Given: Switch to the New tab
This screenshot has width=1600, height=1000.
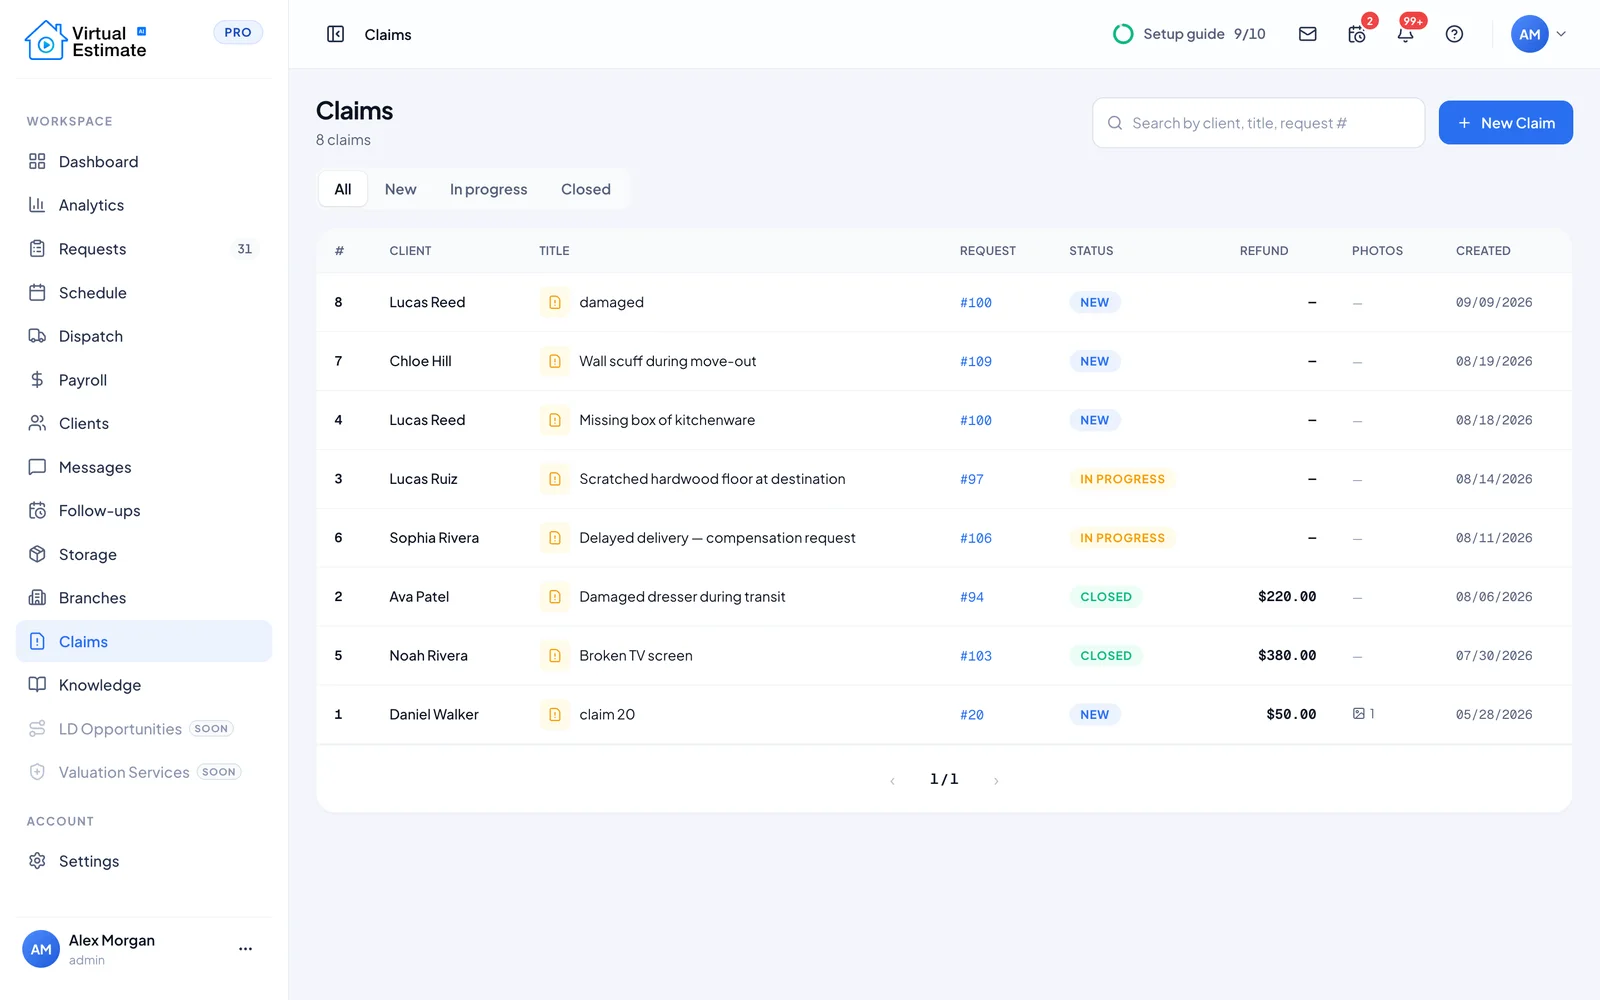Looking at the screenshot, I should [x=400, y=189].
